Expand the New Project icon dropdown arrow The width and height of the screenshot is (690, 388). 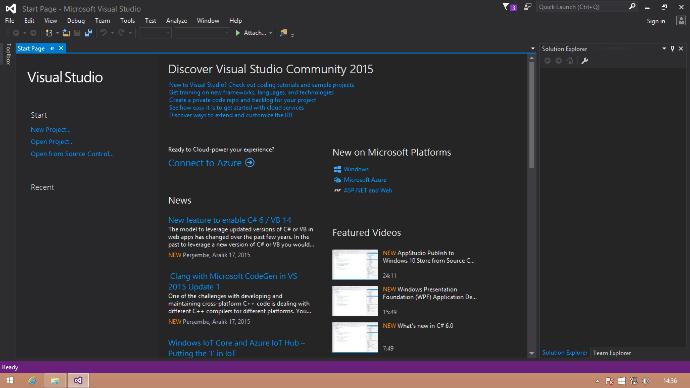pos(57,33)
